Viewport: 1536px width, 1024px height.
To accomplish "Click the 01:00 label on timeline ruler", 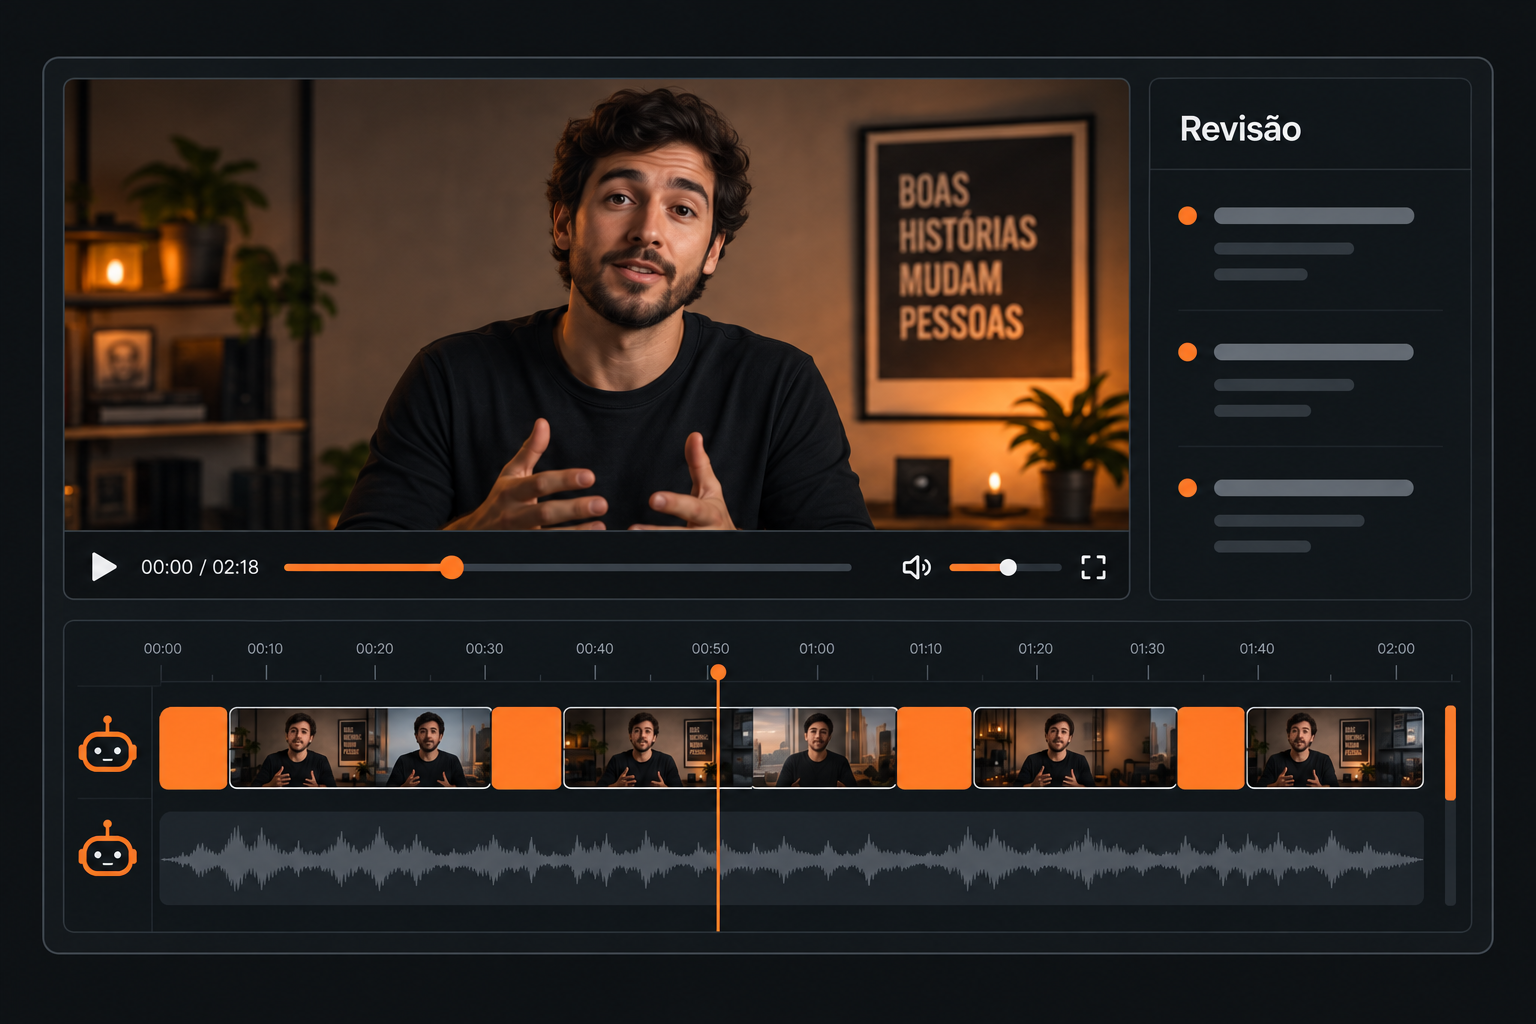I will (x=816, y=648).
